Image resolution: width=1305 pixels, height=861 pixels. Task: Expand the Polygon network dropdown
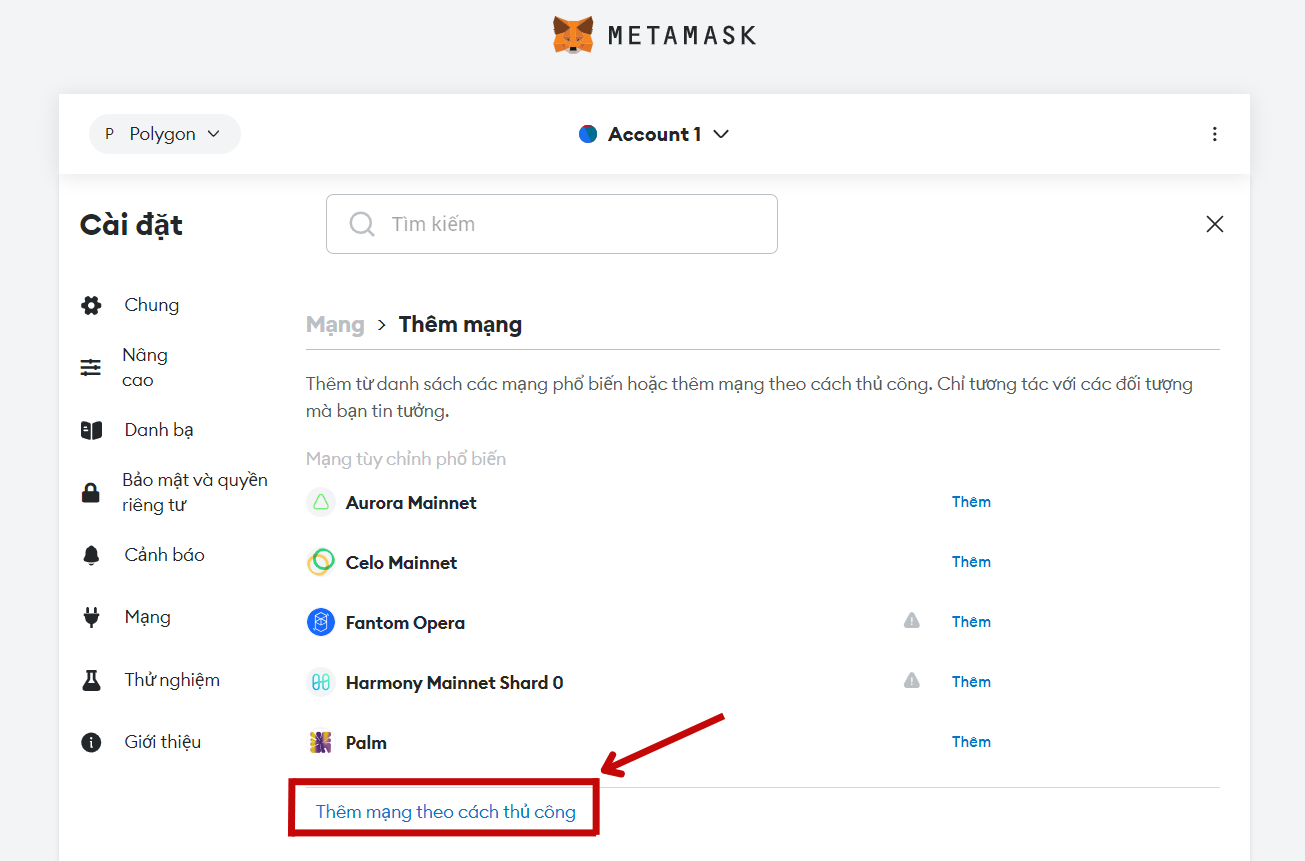(x=165, y=134)
